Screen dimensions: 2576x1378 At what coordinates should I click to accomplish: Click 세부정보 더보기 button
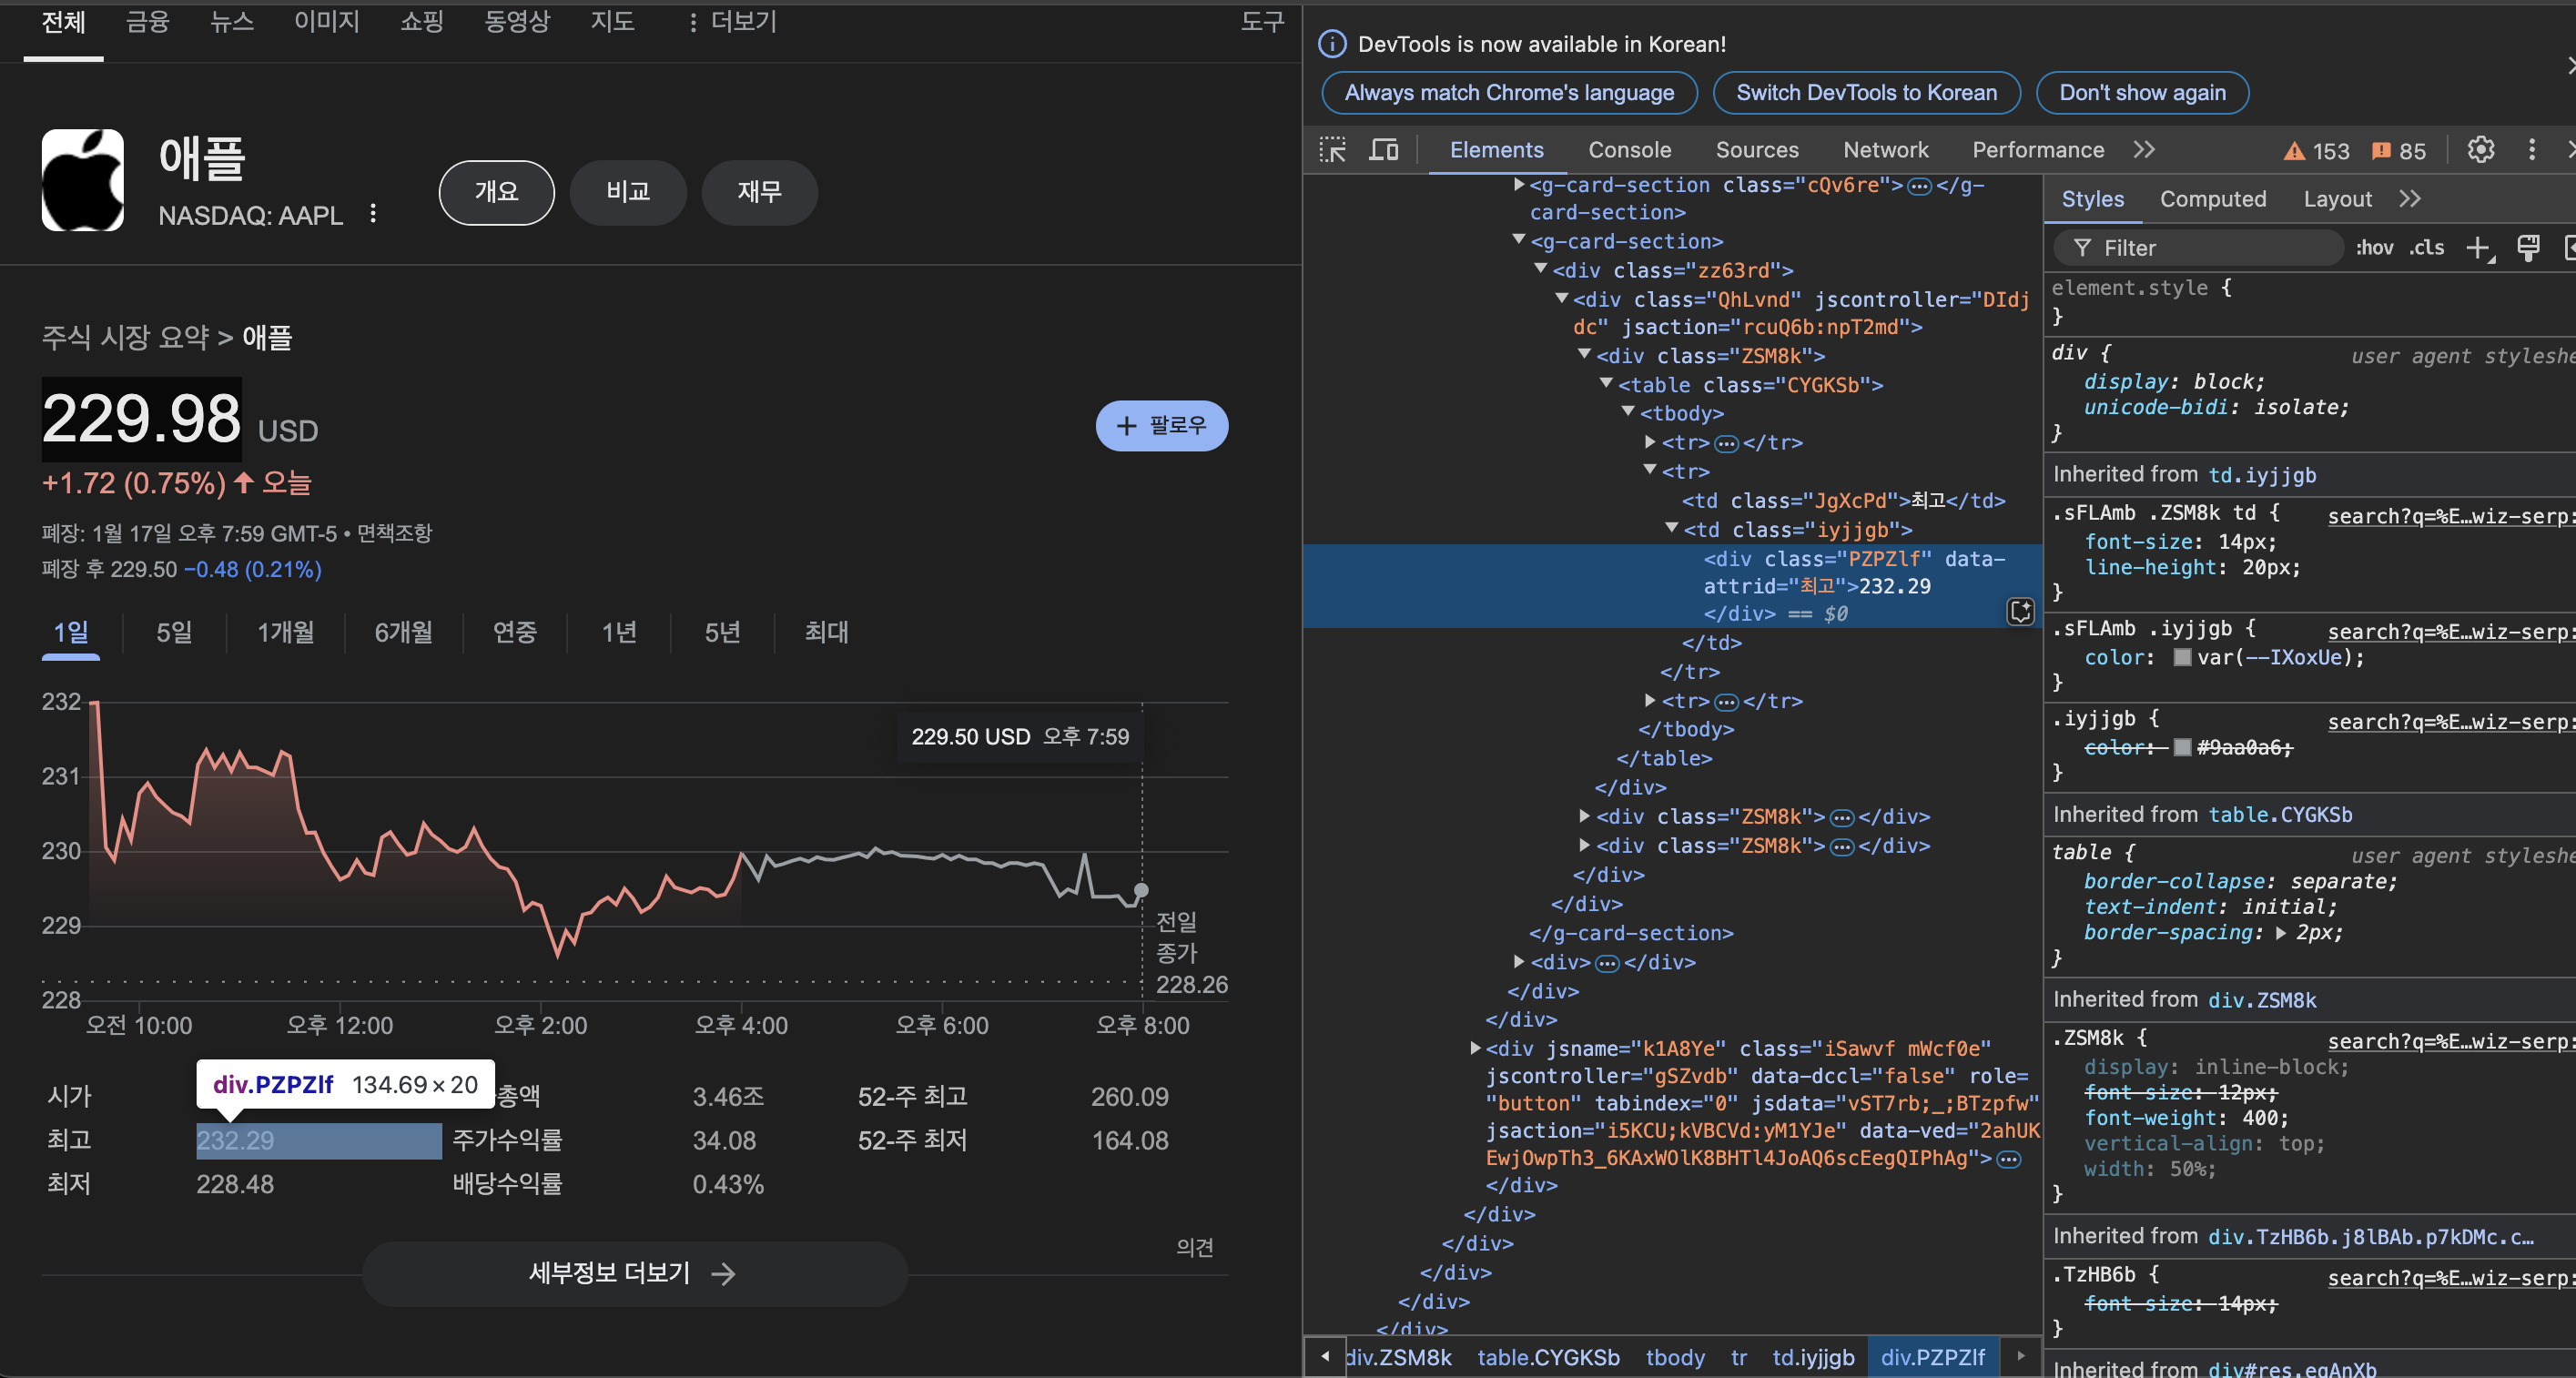pos(634,1273)
